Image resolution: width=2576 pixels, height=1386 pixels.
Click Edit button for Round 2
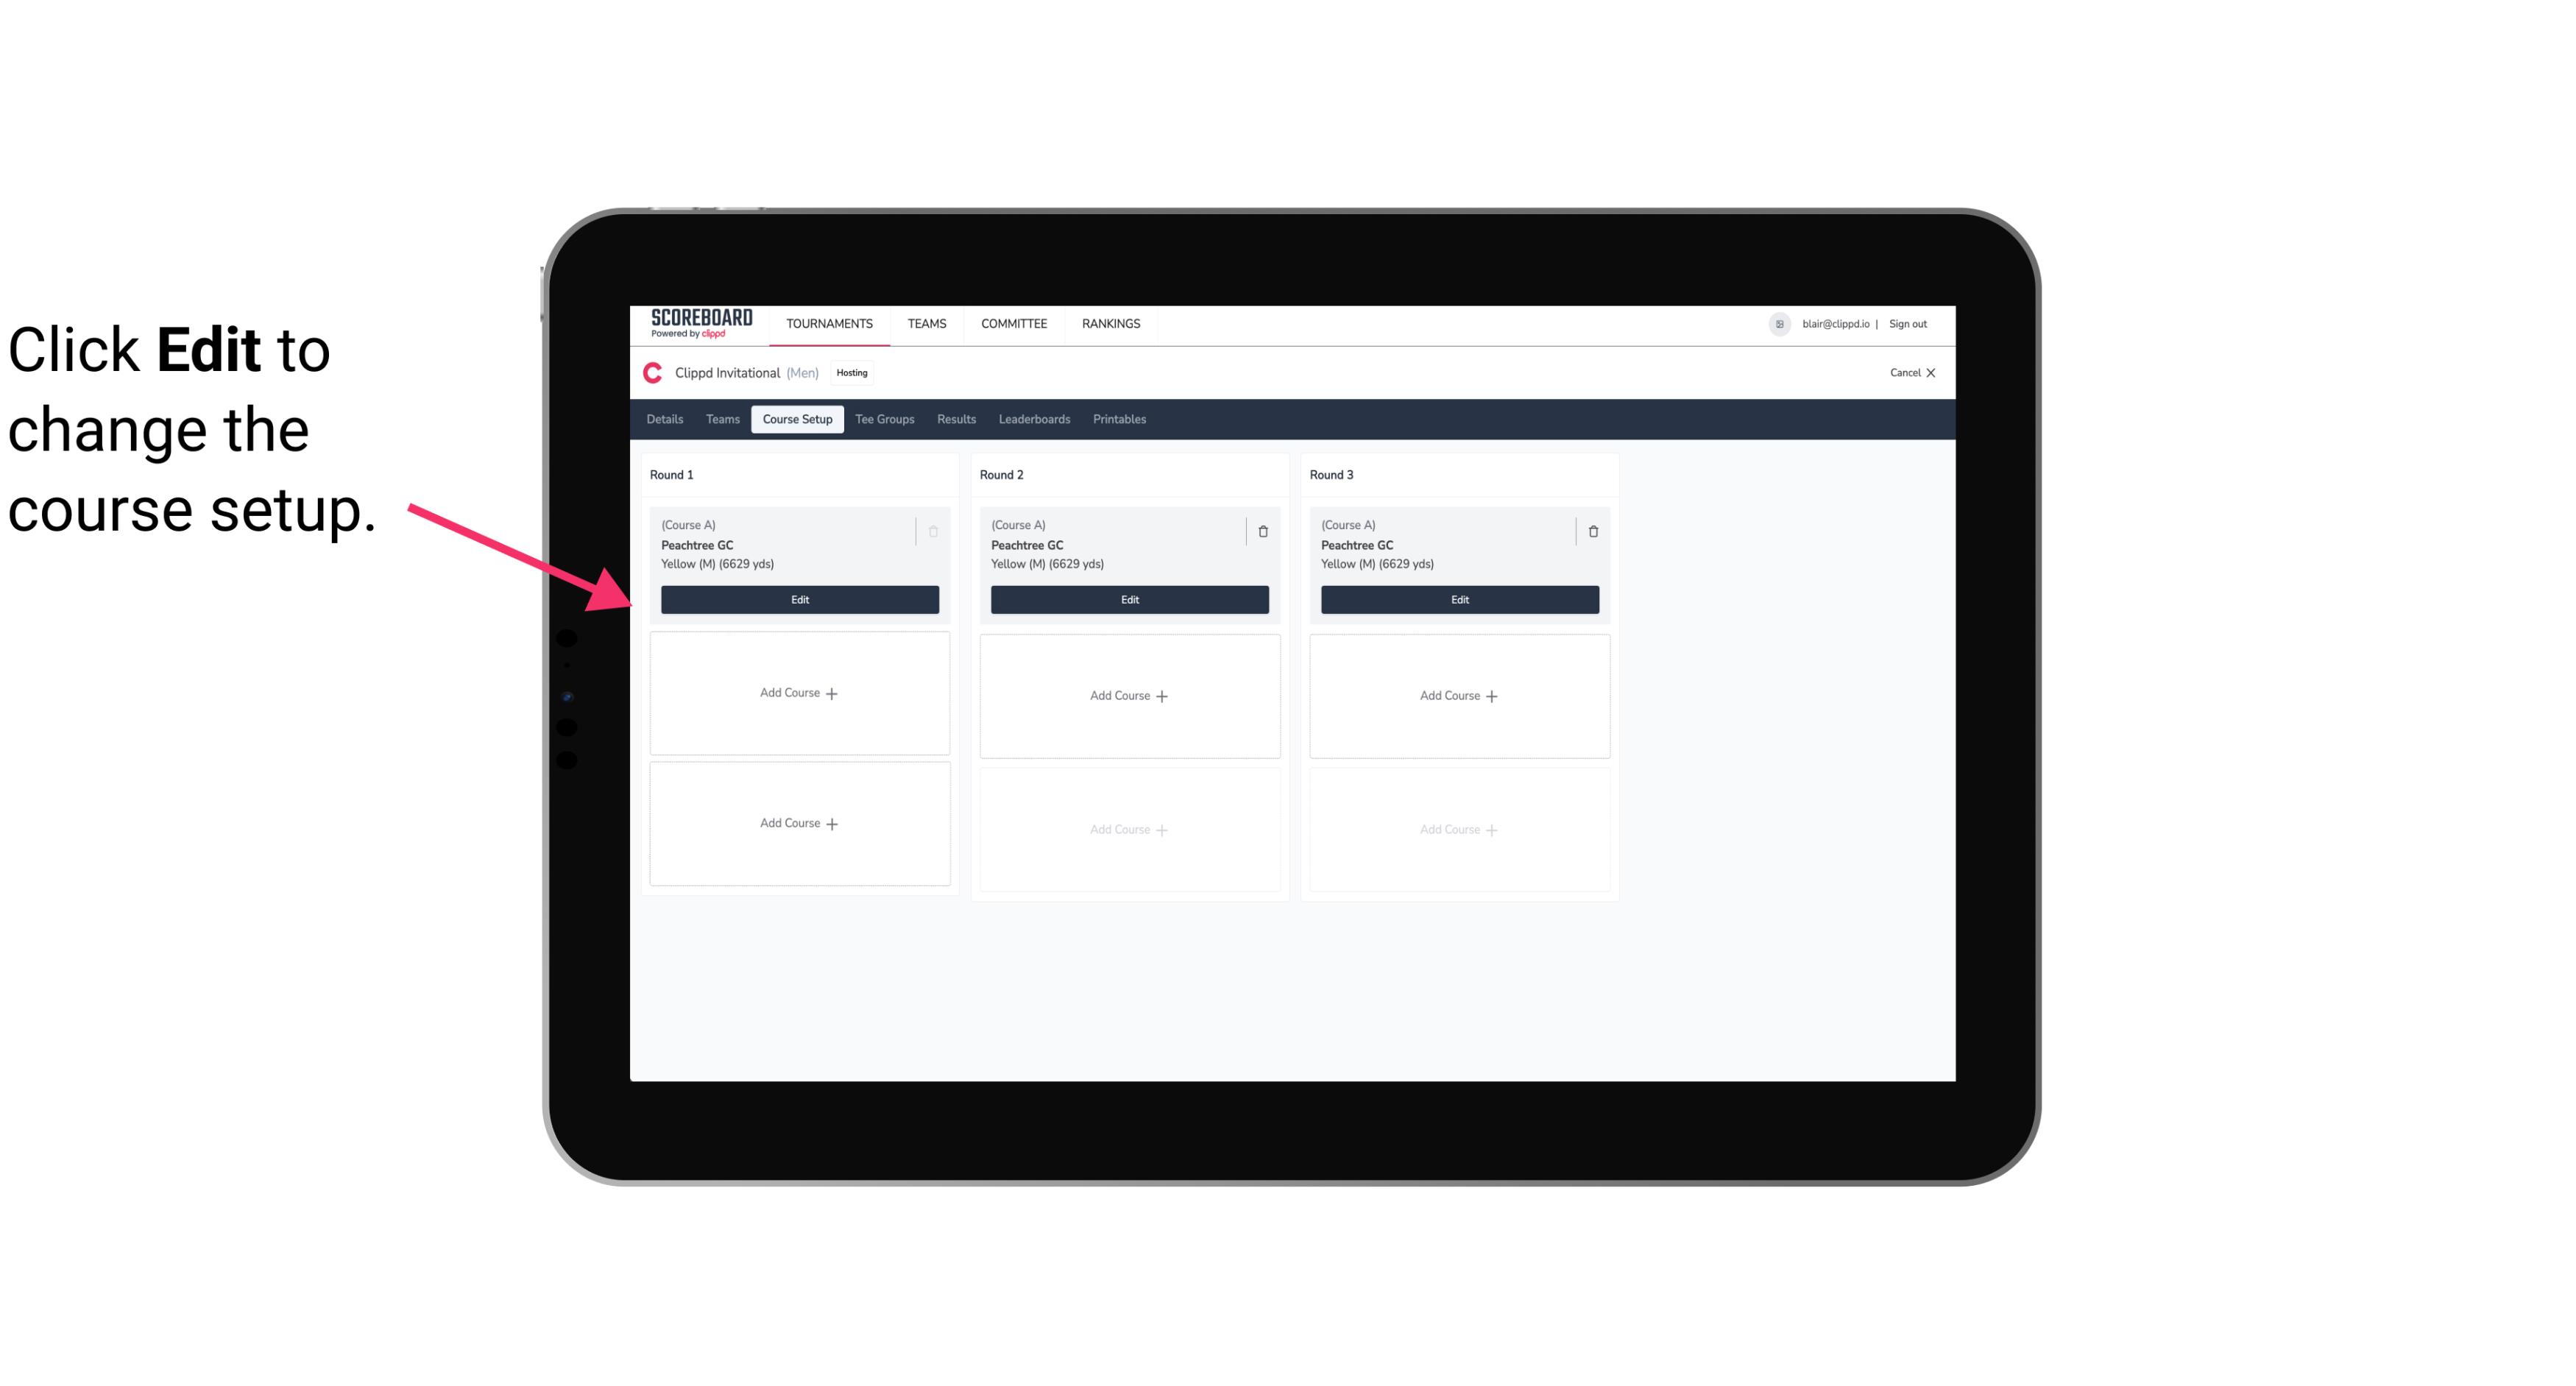[x=1128, y=598]
